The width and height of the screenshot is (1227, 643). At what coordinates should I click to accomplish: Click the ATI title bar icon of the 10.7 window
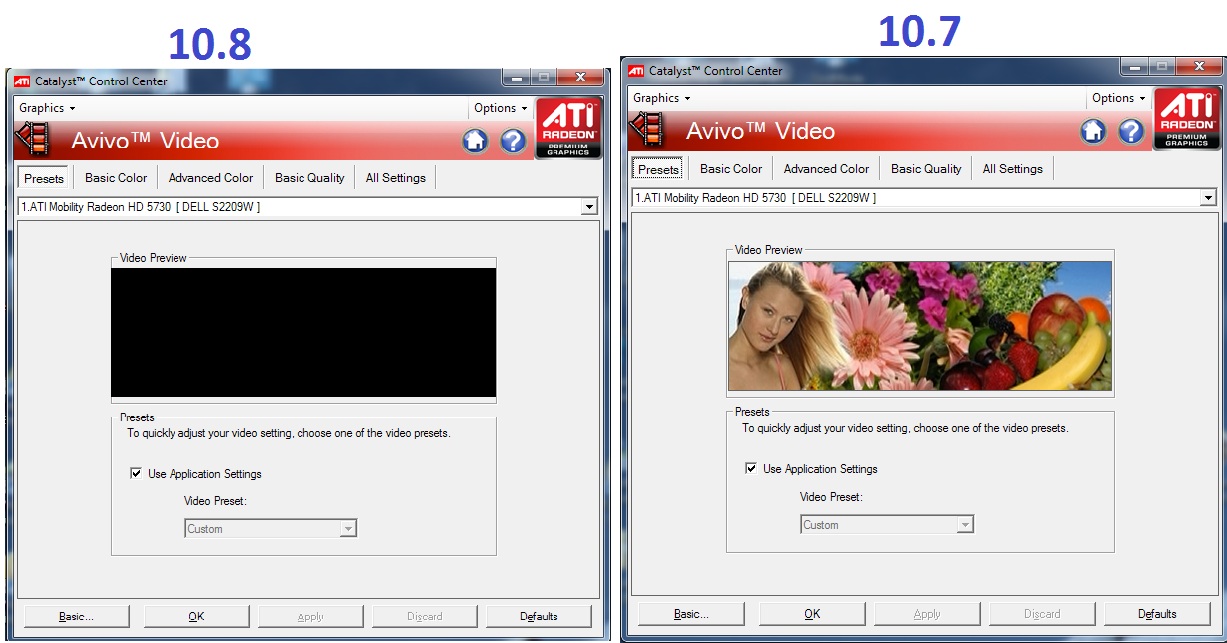(636, 71)
